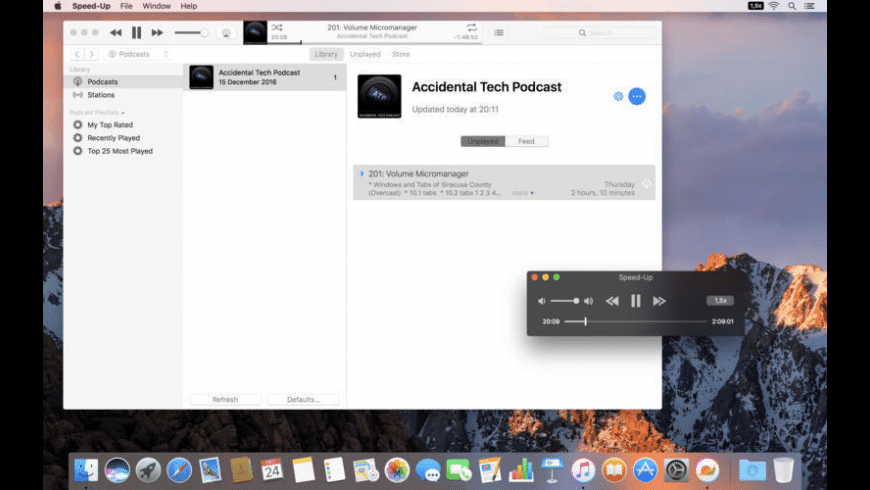Image resolution: width=870 pixels, height=490 pixels.
Task: Open the File menu
Action: point(127,6)
